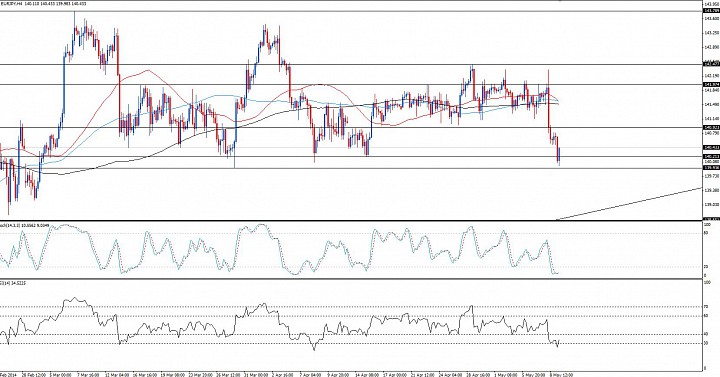This screenshot has width=720, height=377.
Task: Click the 141.490 price axis label
Action: (711, 104)
